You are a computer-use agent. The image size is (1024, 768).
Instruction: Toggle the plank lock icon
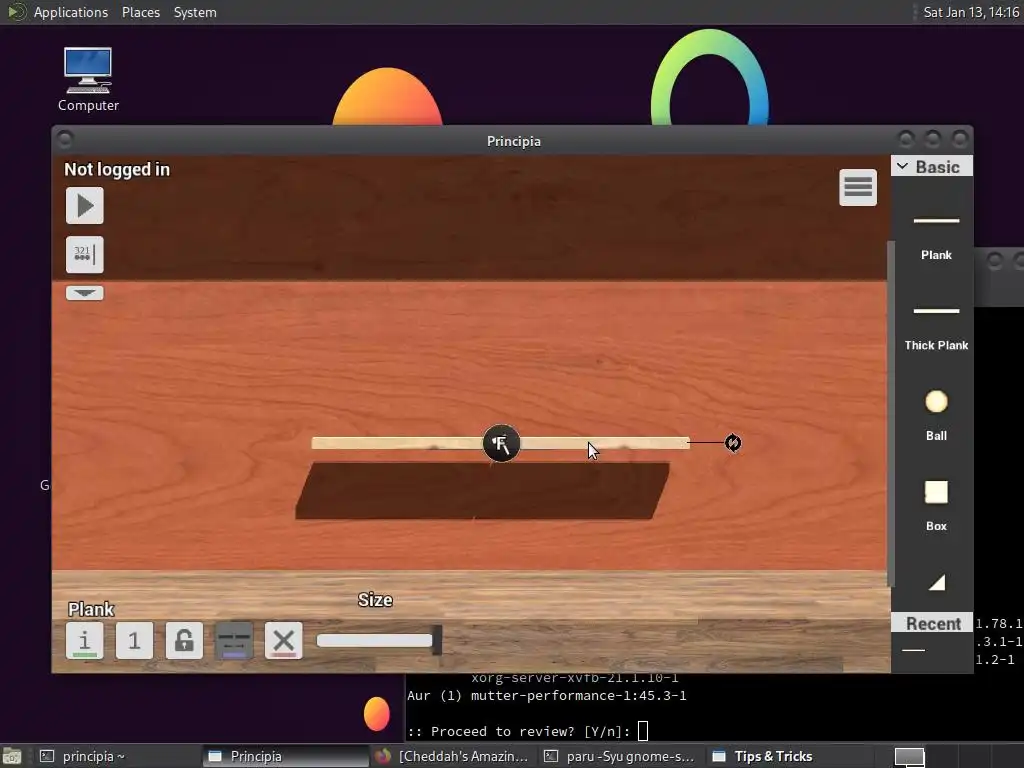[x=184, y=640]
